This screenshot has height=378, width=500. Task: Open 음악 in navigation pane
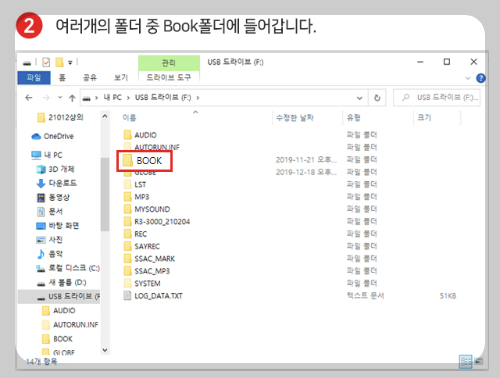tap(49, 254)
